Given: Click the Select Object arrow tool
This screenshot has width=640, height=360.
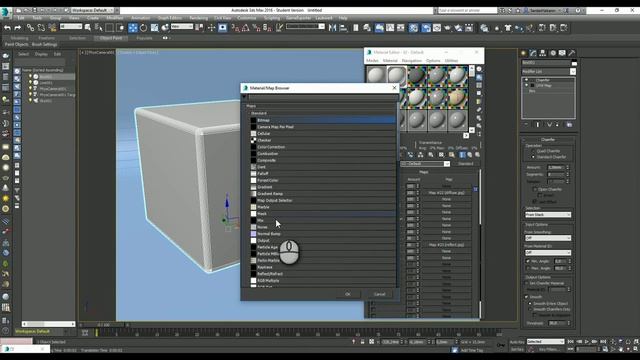Looking at the screenshot, I should [88, 28].
